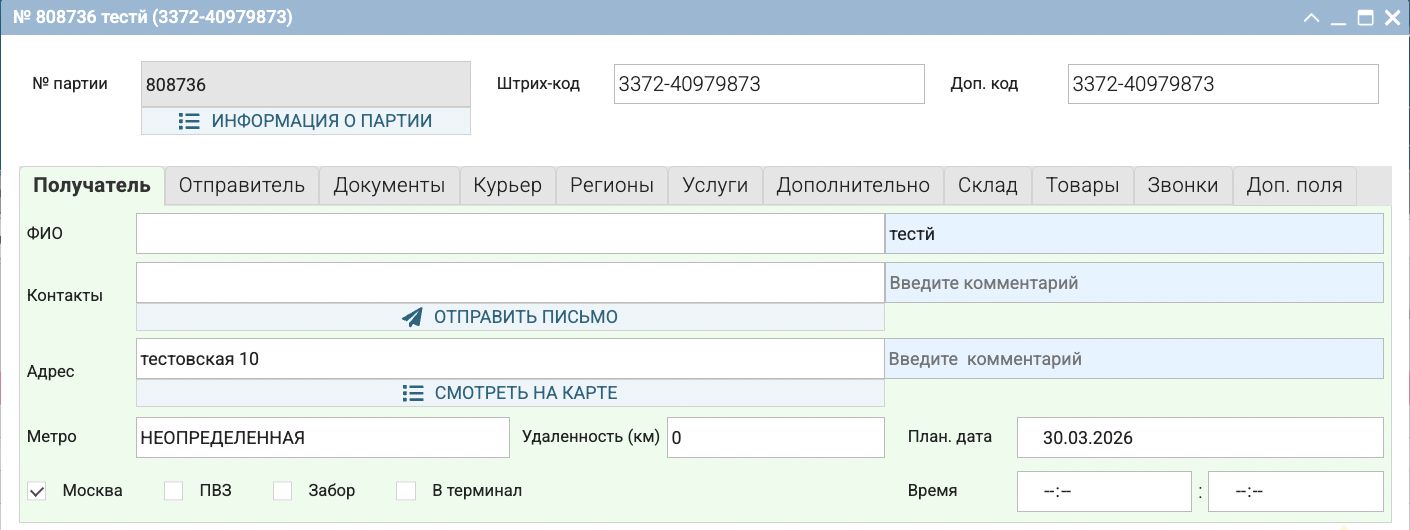Open the Звонки tab
Viewport: 1410px width, 530px height.
pyautogui.click(x=1183, y=186)
